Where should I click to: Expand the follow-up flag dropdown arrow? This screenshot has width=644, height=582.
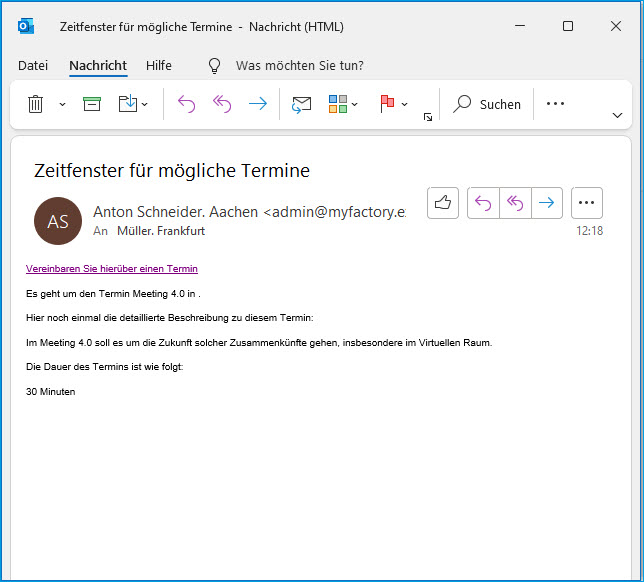tap(404, 104)
